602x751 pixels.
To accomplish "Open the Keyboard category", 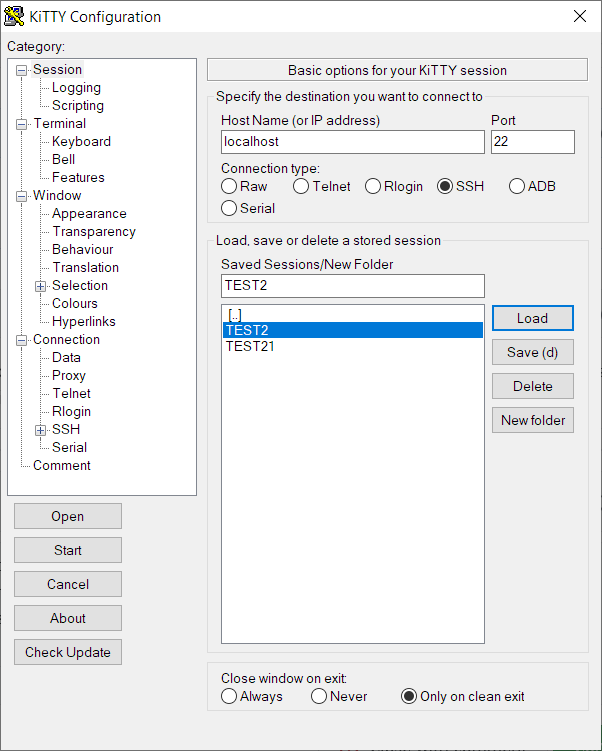I will [x=81, y=141].
